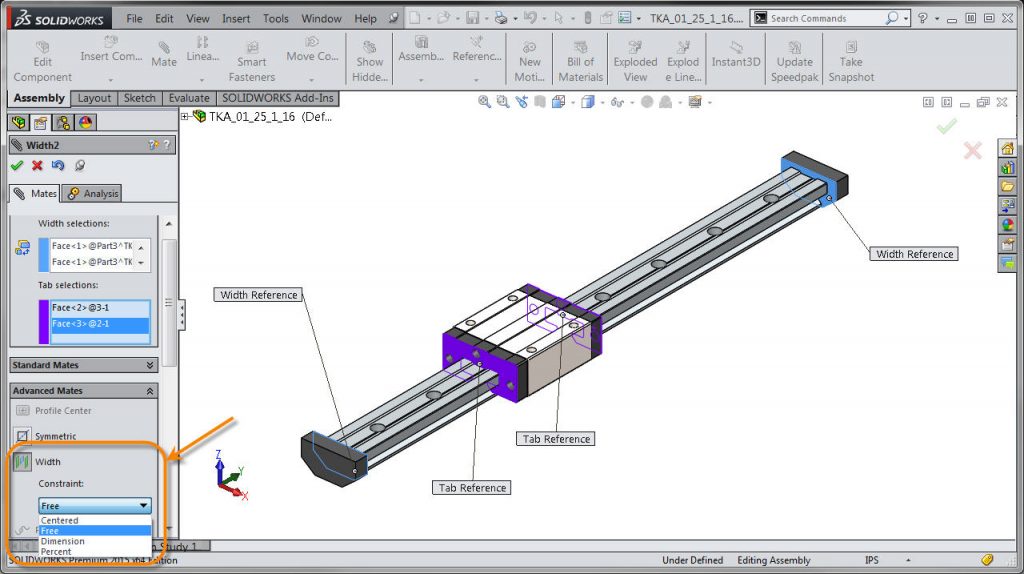Expand the Standard Mates section
The width and height of the screenshot is (1024, 574).
click(150, 365)
